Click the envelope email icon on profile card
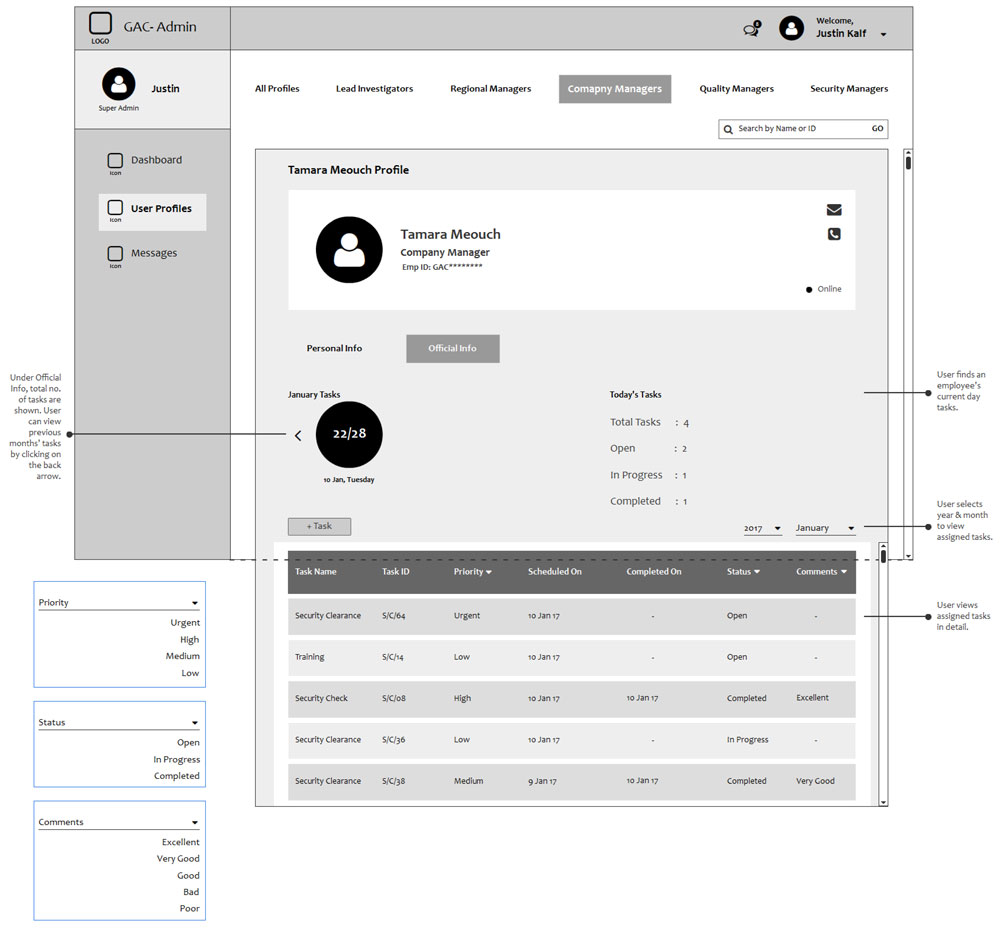 coord(834,210)
